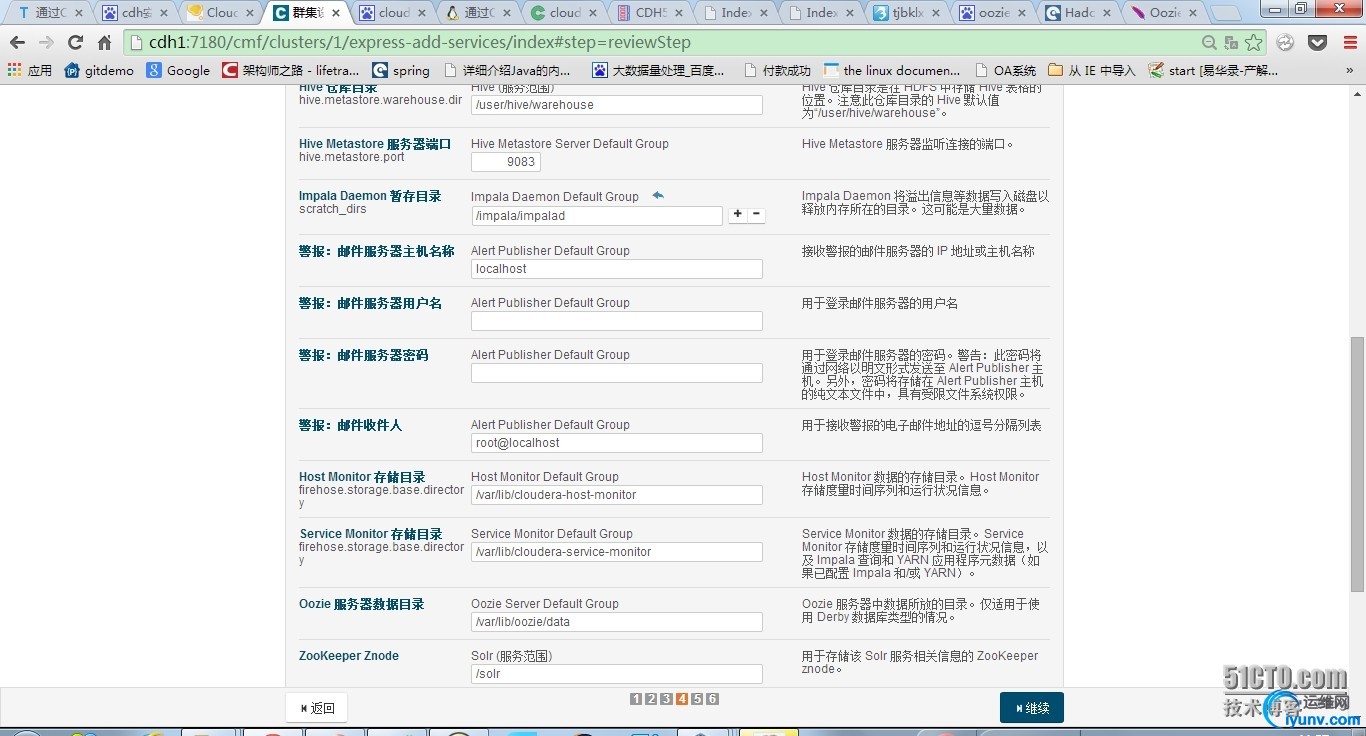Click the zoom magnifier icon in address bar
Screen dimensions: 1366x736
tap(1210, 43)
